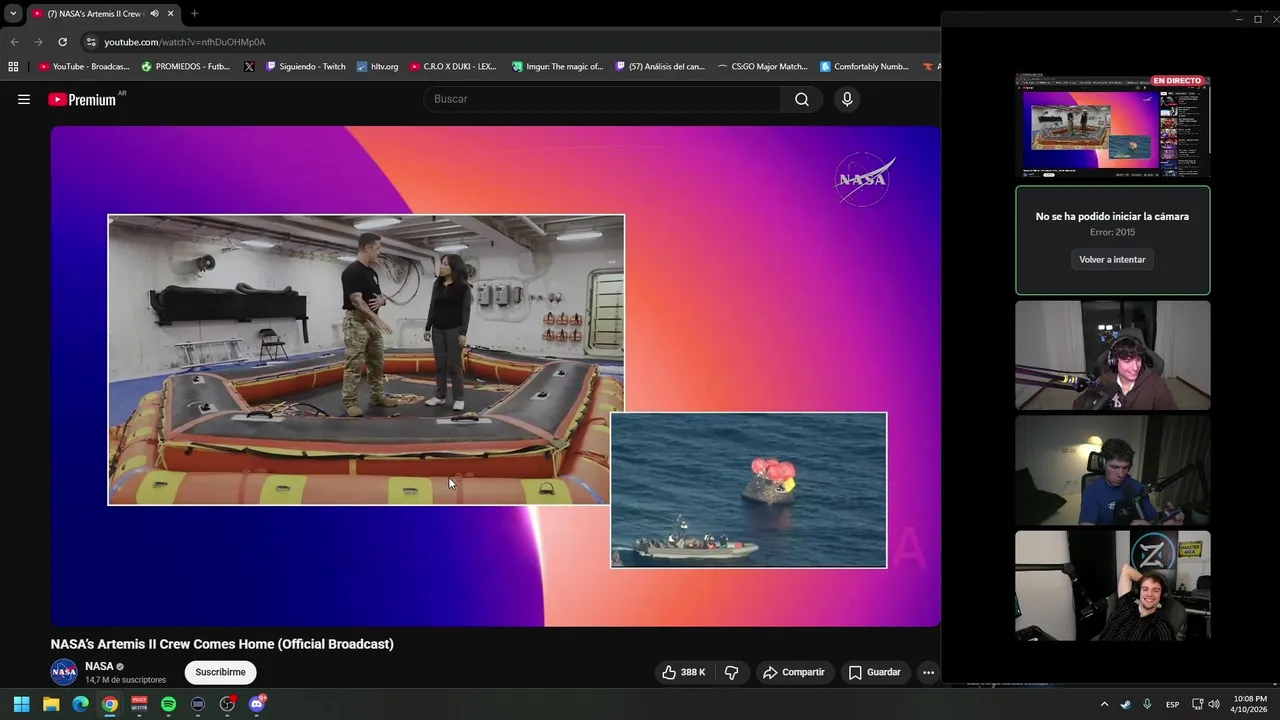1280x720 pixels.
Task: Start voice search with microphone icon
Action: [x=847, y=99]
